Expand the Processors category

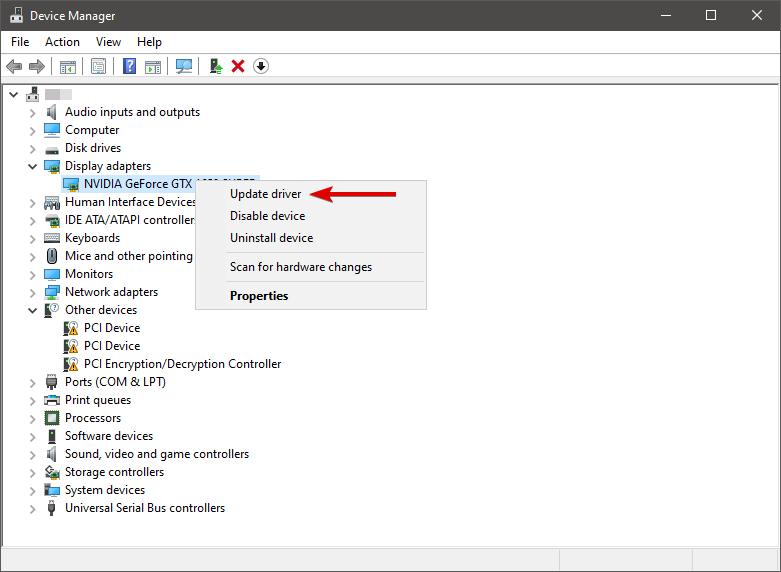pyautogui.click(x=33, y=419)
